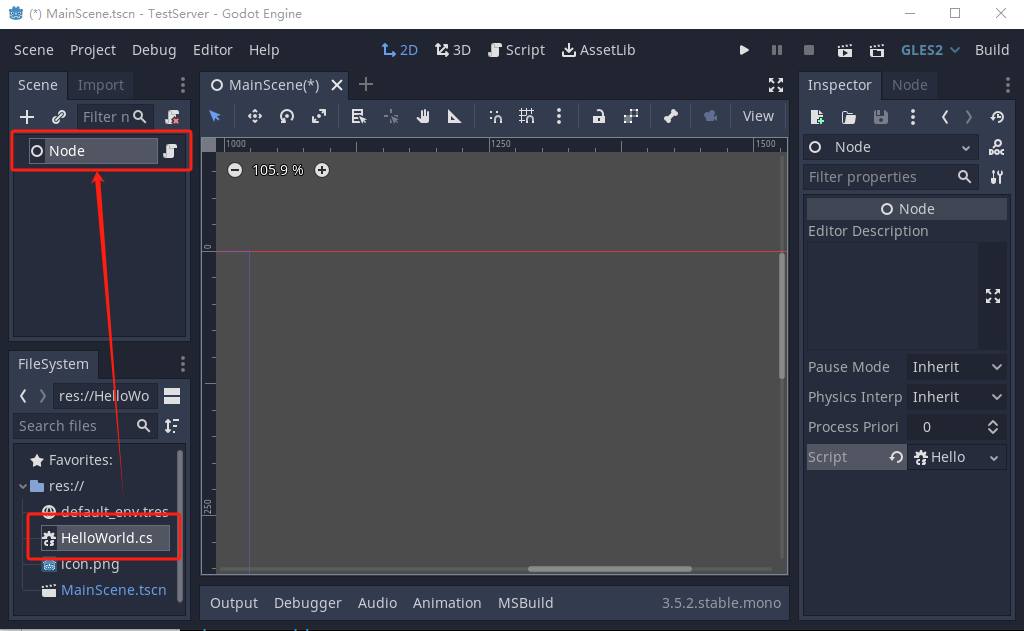Image resolution: width=1024 pixels, height=631 pixels.
Task: Switch to the Import tab
Action: [101, 85]
